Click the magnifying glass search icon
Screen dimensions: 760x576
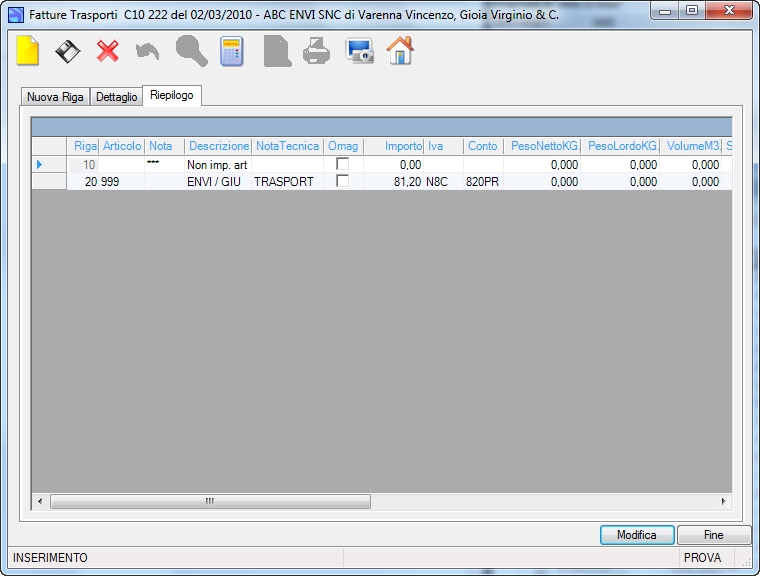coord(191,51)
